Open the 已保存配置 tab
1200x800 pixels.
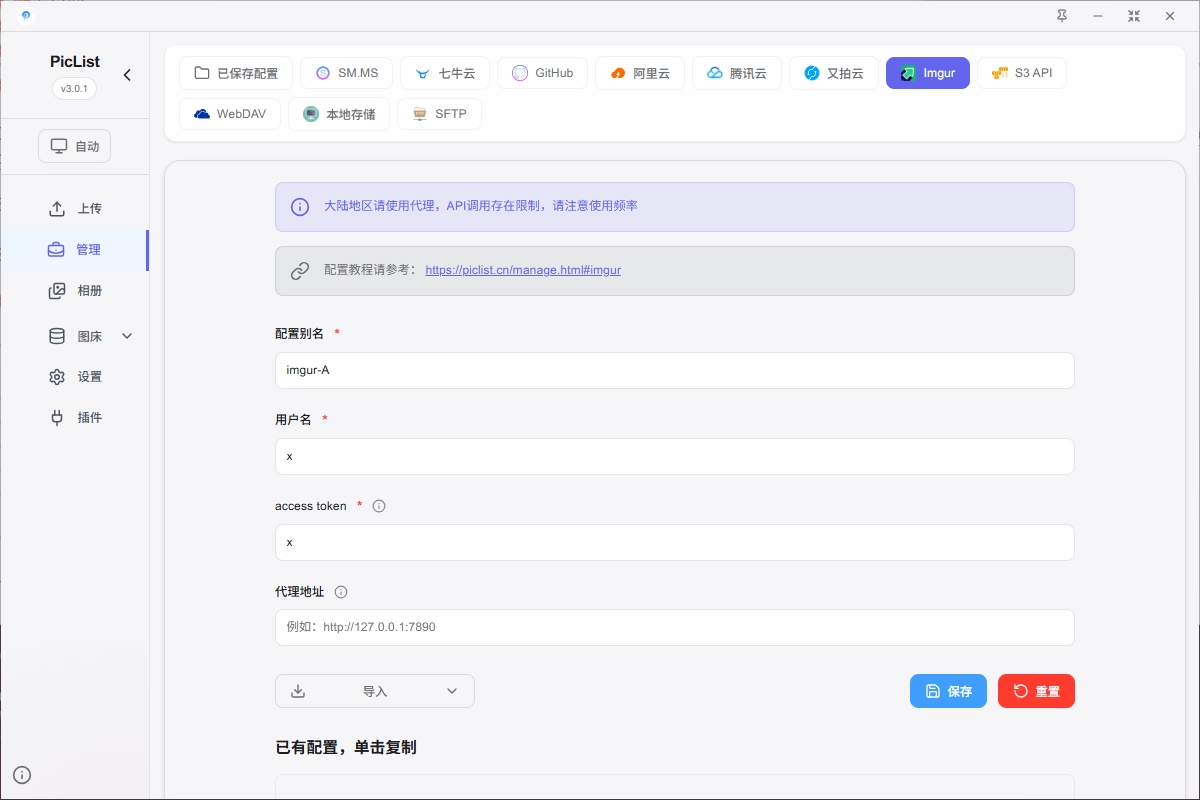pos(236,73)
